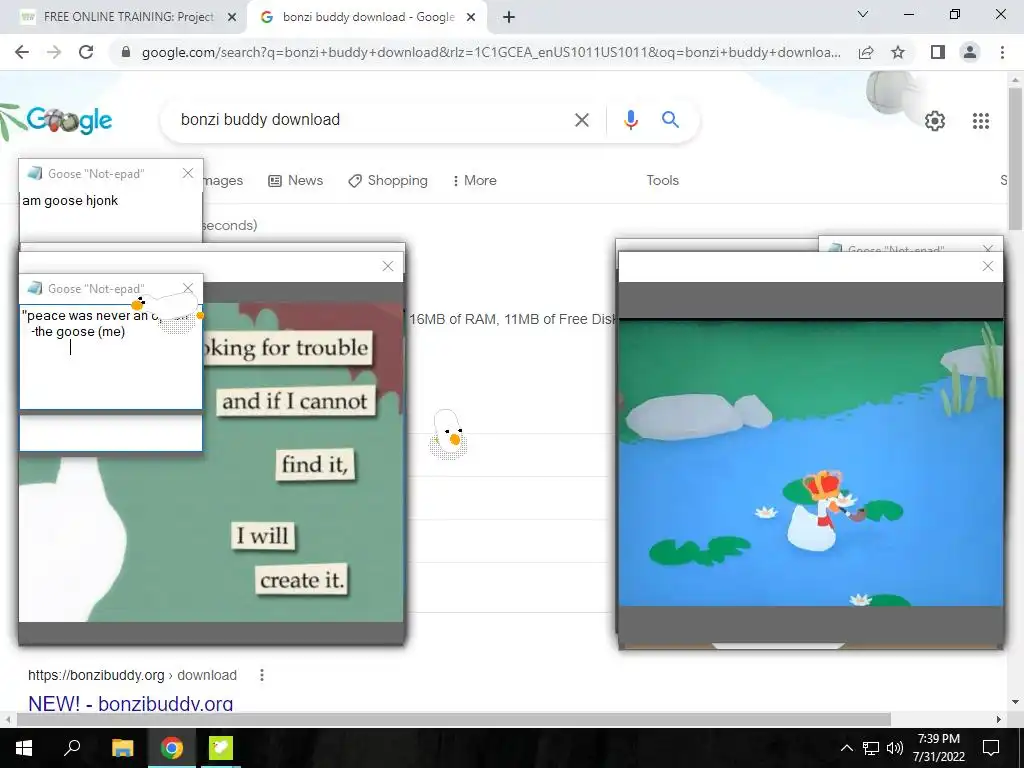Expand the More search categories
1024x768 pixels.
click(x=475, y=180)
